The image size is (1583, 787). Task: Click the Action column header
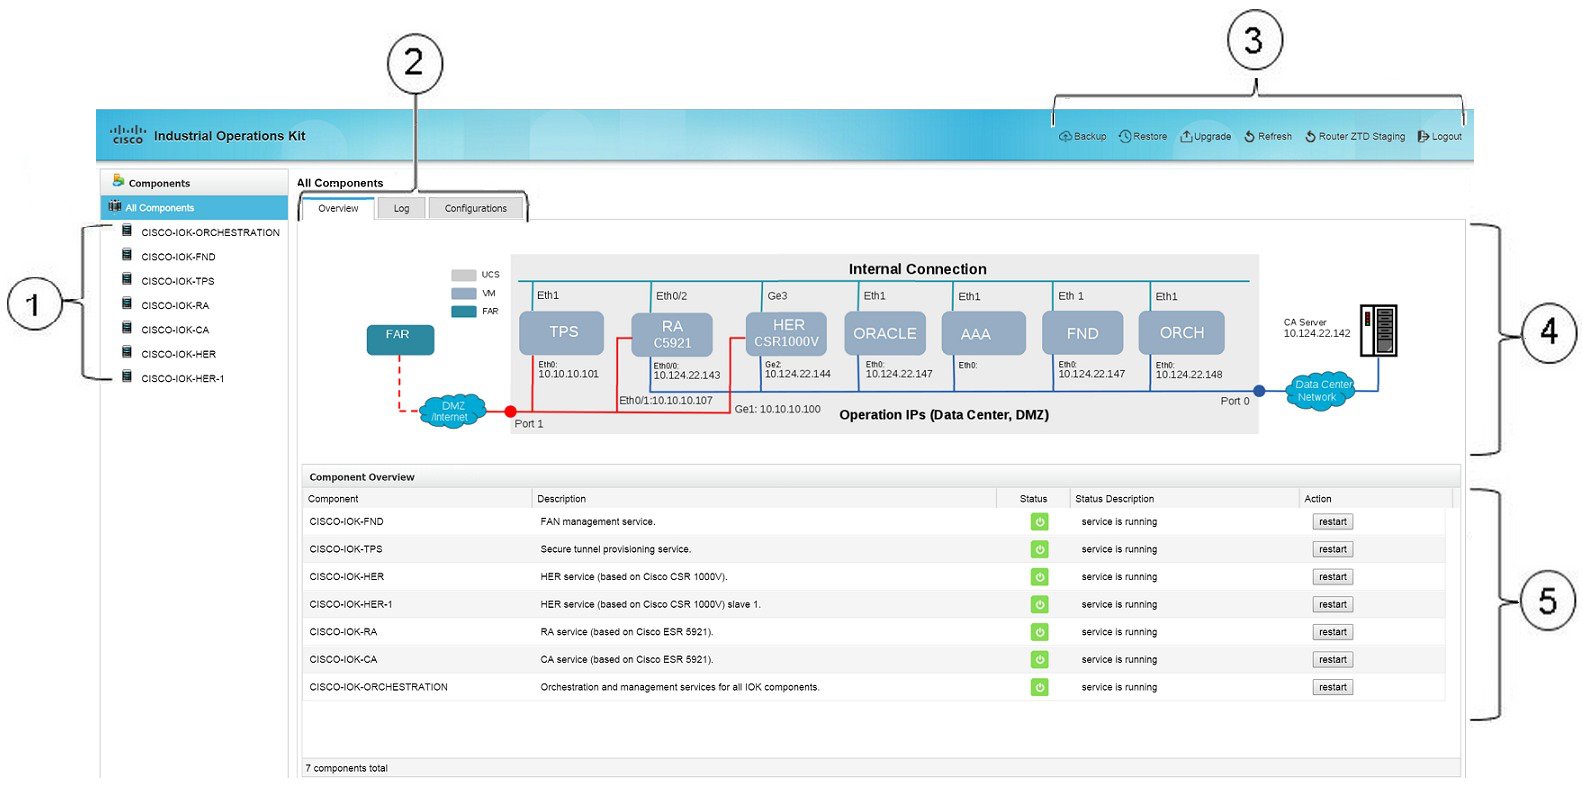pos(1376,498)
